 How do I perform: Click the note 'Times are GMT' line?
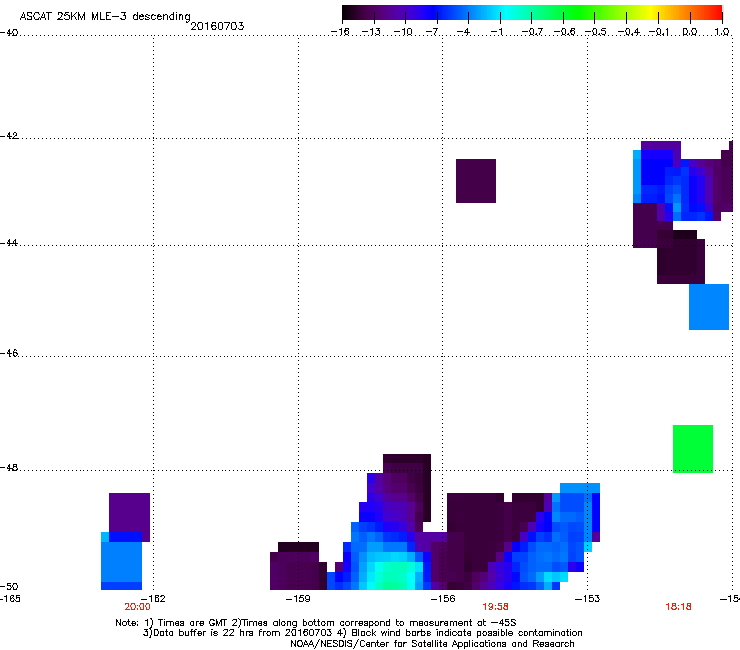click(x=316, y=623)
